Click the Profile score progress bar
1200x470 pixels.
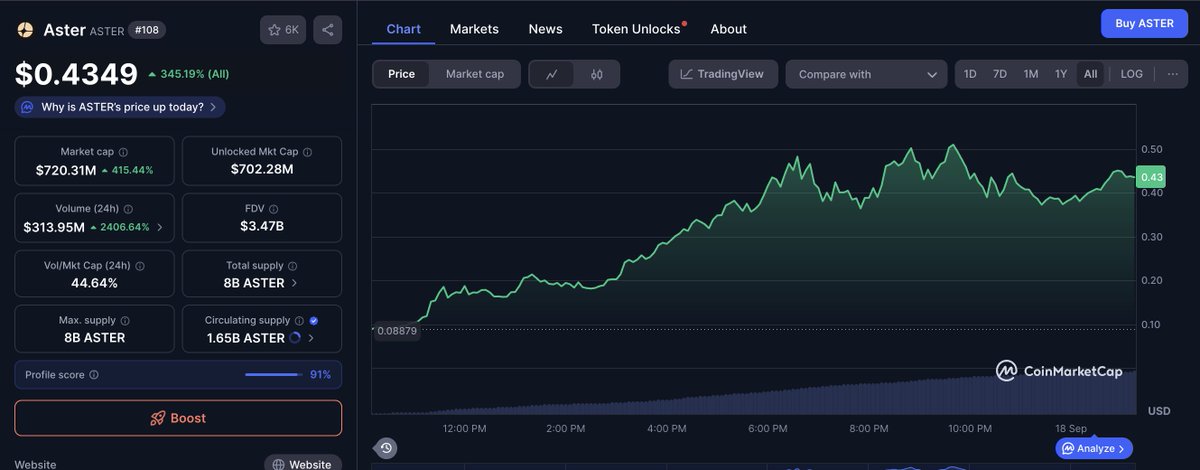273,375
